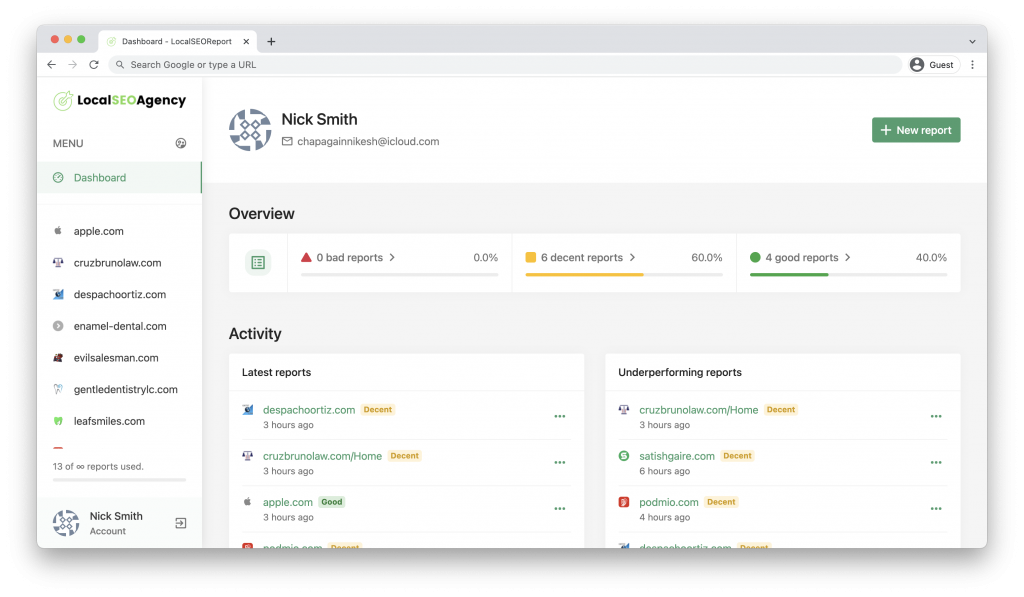
Task: Close the Dashboard - LocalSEOReport tab
Action: (246, 41)
